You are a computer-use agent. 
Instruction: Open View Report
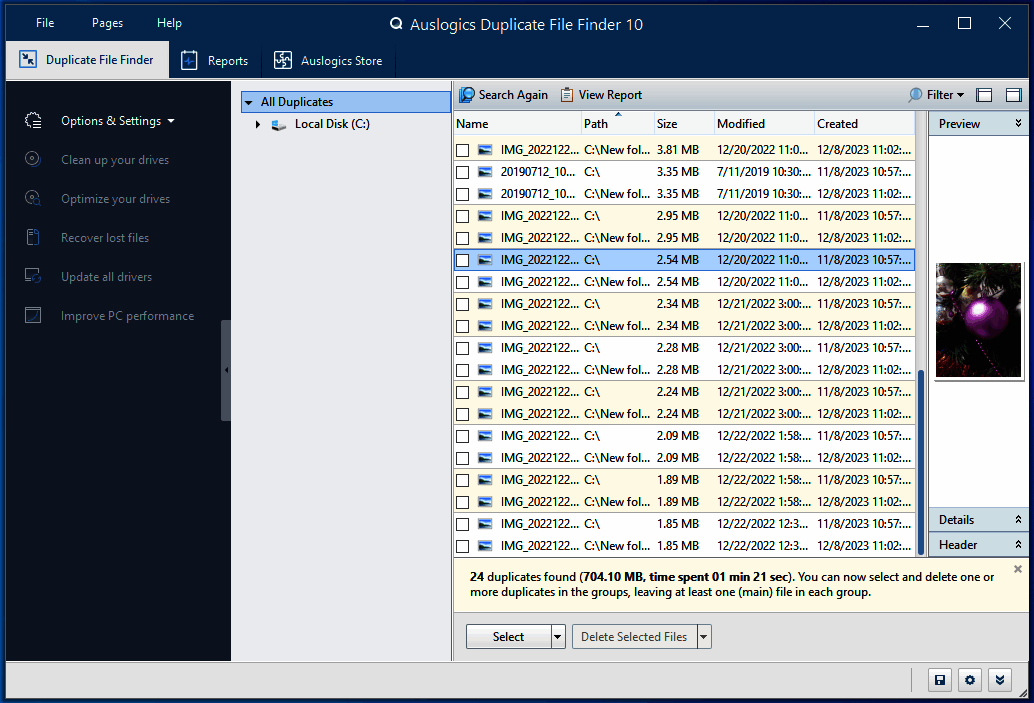(x=601, y=94)
